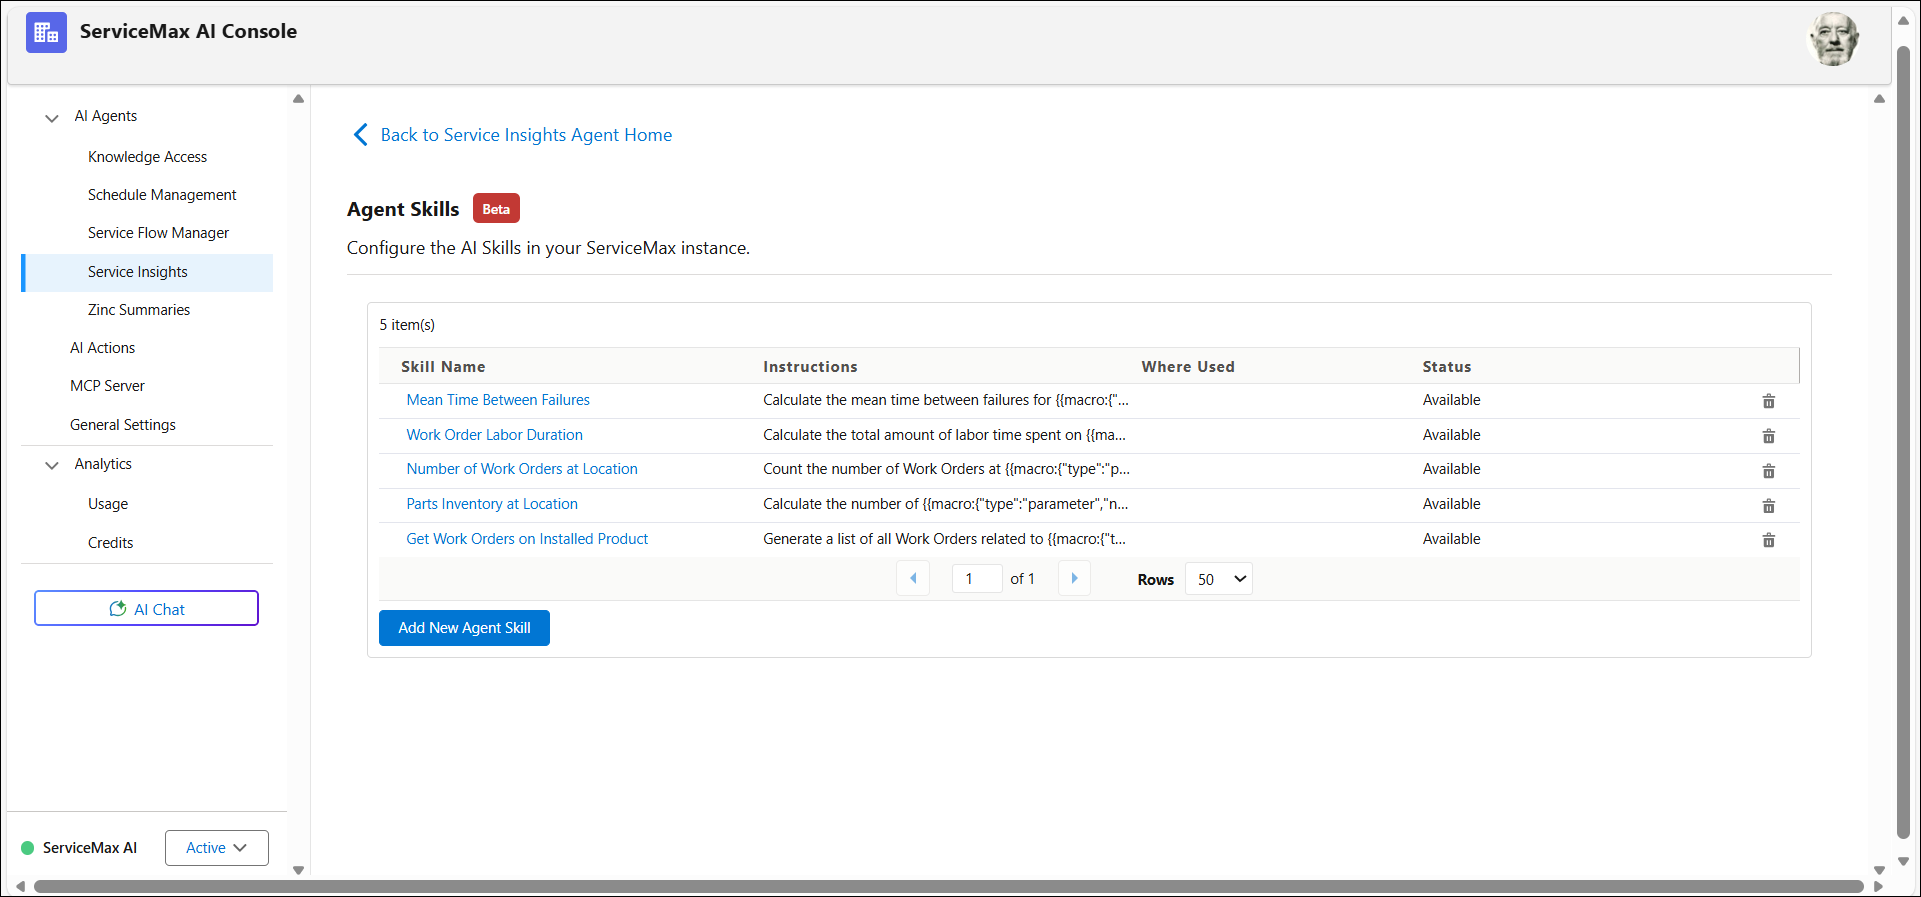Viewport: 1921px width, 897px height.
Task: Click the green ServiceMax AI status dot
Action: click(27, 848)
